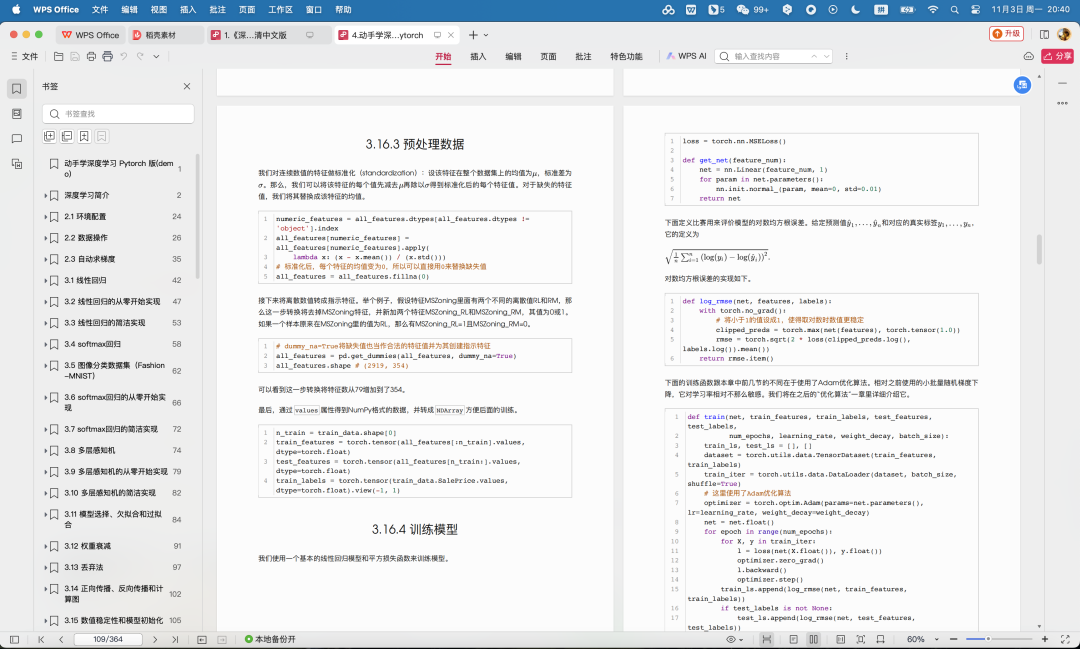This screenshot has width=1080, height=649.
Task: Click the blue floating translate-convert icon
Action: click(x=1022, y=85)
